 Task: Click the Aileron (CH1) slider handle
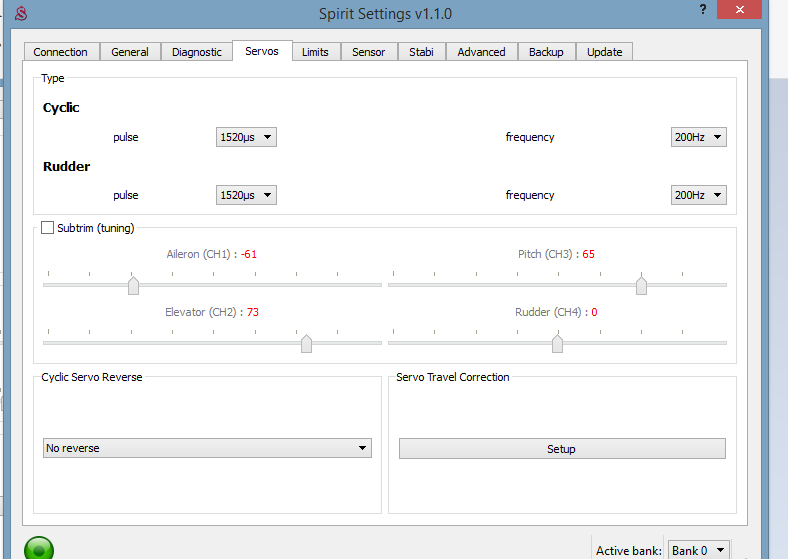tap(133, 286)
